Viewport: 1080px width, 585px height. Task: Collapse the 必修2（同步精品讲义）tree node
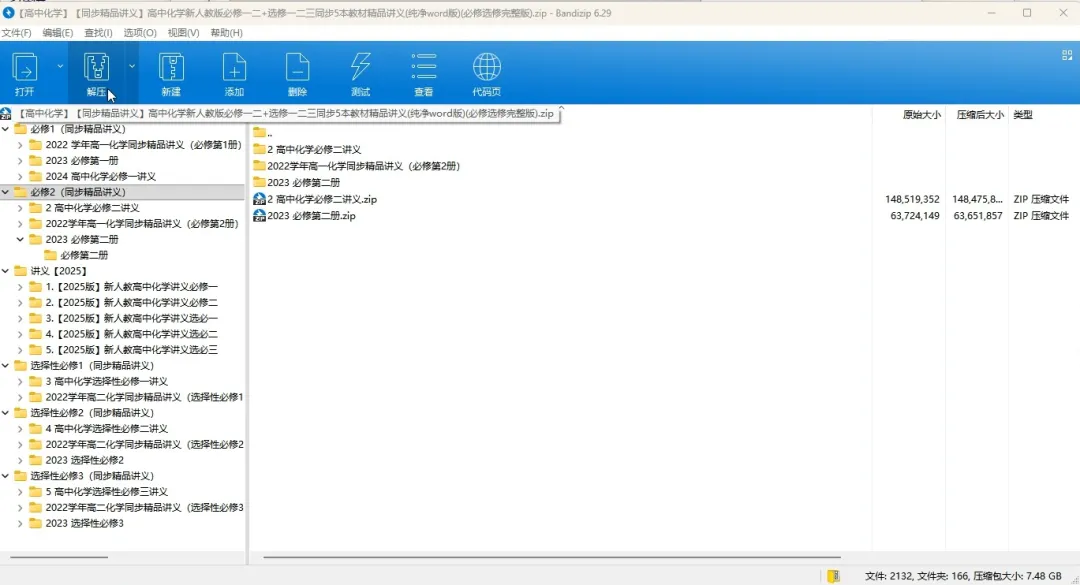coord(6,192)
